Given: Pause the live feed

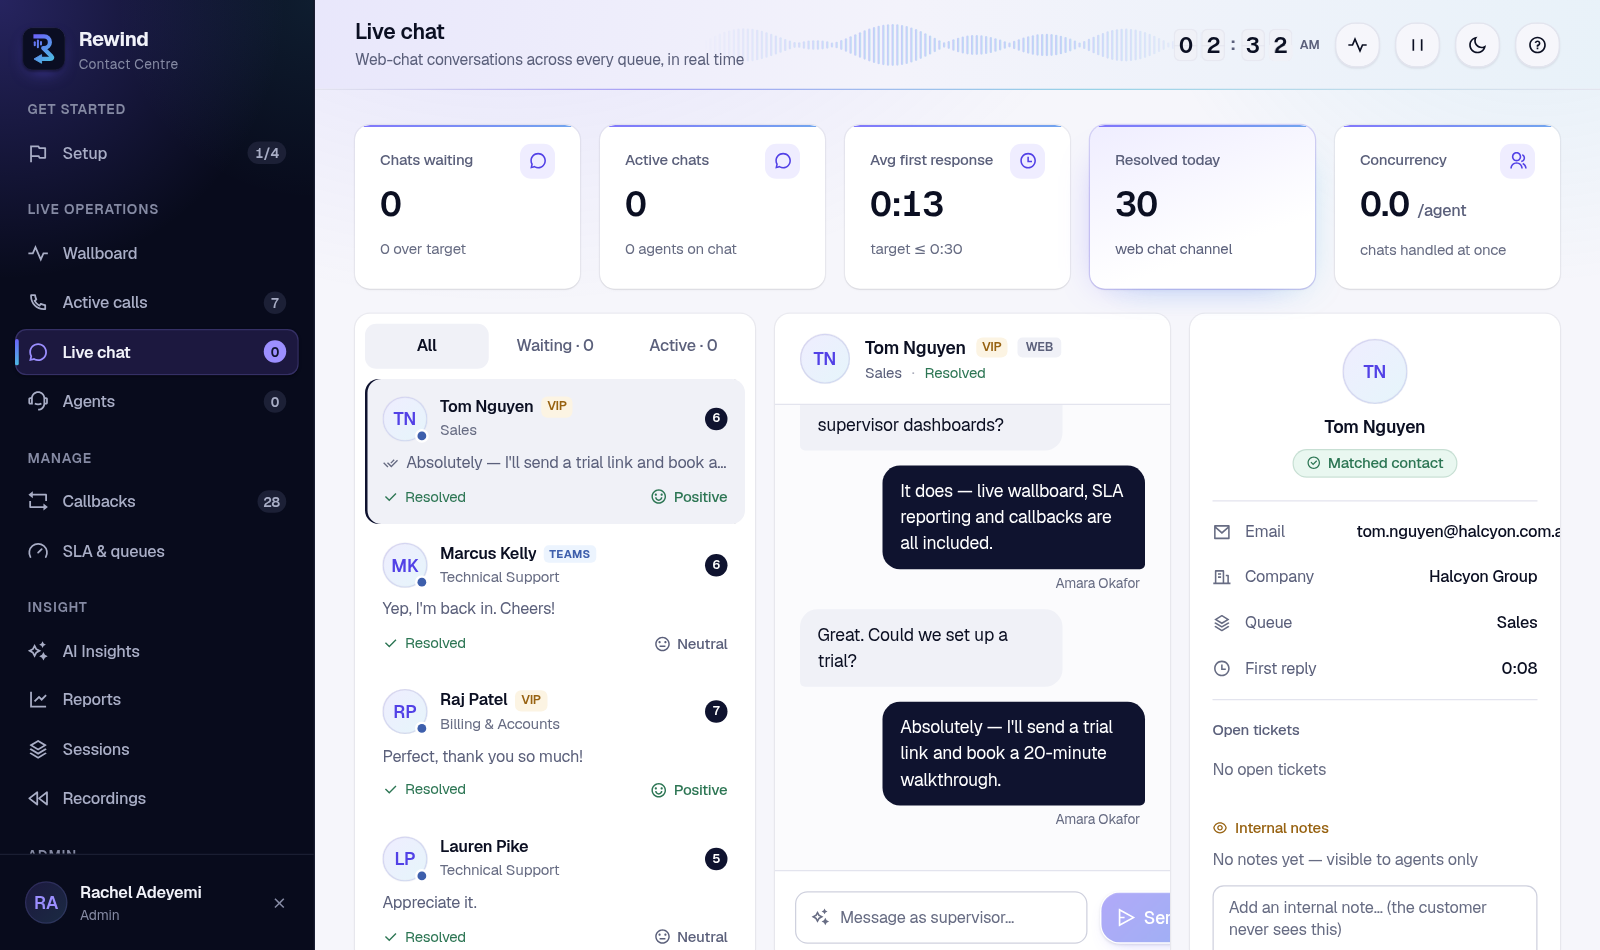Looking at the screenshot, I should point(1417,45).
